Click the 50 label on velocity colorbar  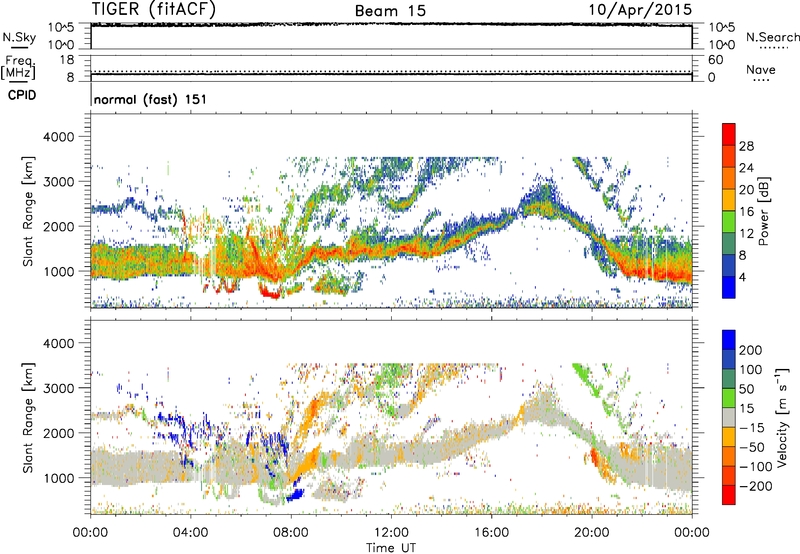746,389
